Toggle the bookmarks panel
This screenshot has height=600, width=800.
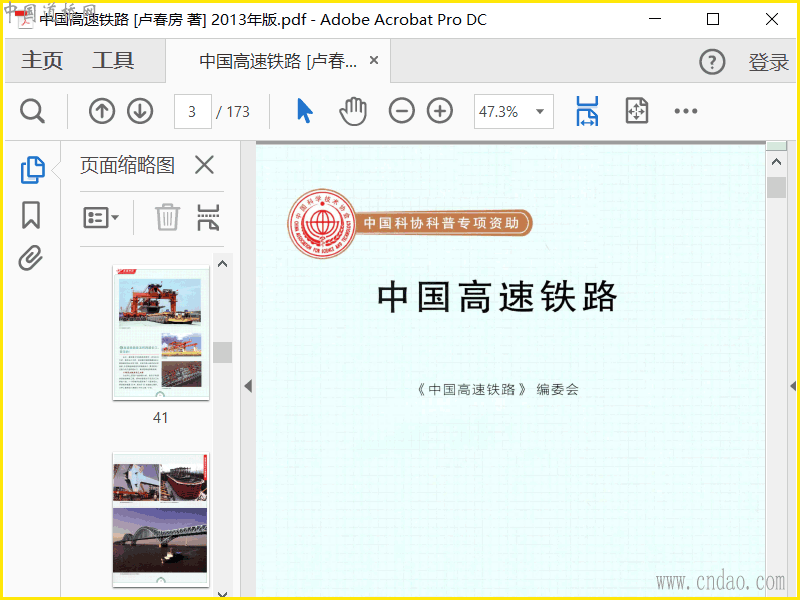pyautogui.click(x=31, y=215)
